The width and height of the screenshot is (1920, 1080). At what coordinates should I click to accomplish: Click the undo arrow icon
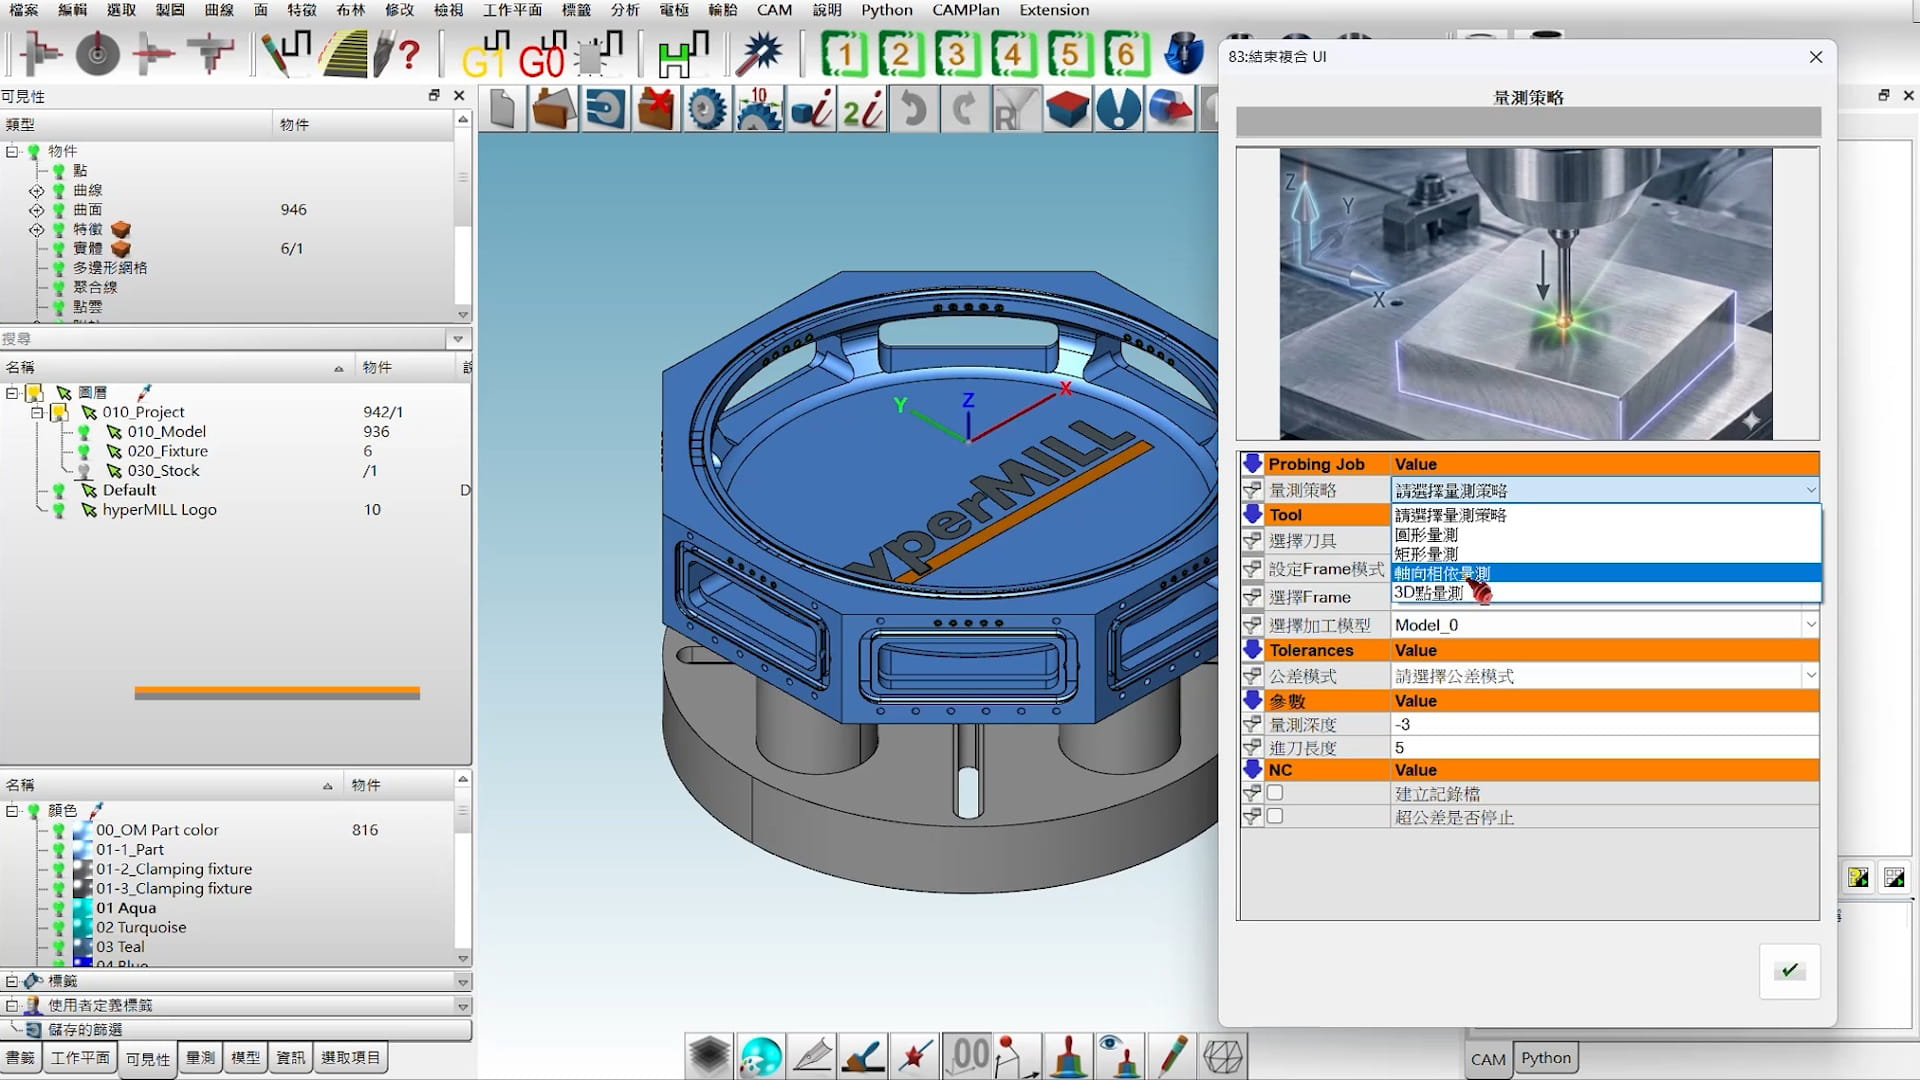pyautogui.click(x=913, y=109)
